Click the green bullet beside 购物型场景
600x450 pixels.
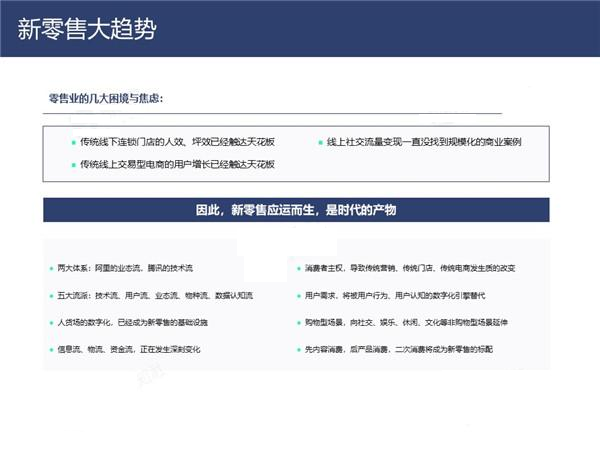[x=297, y=323]
